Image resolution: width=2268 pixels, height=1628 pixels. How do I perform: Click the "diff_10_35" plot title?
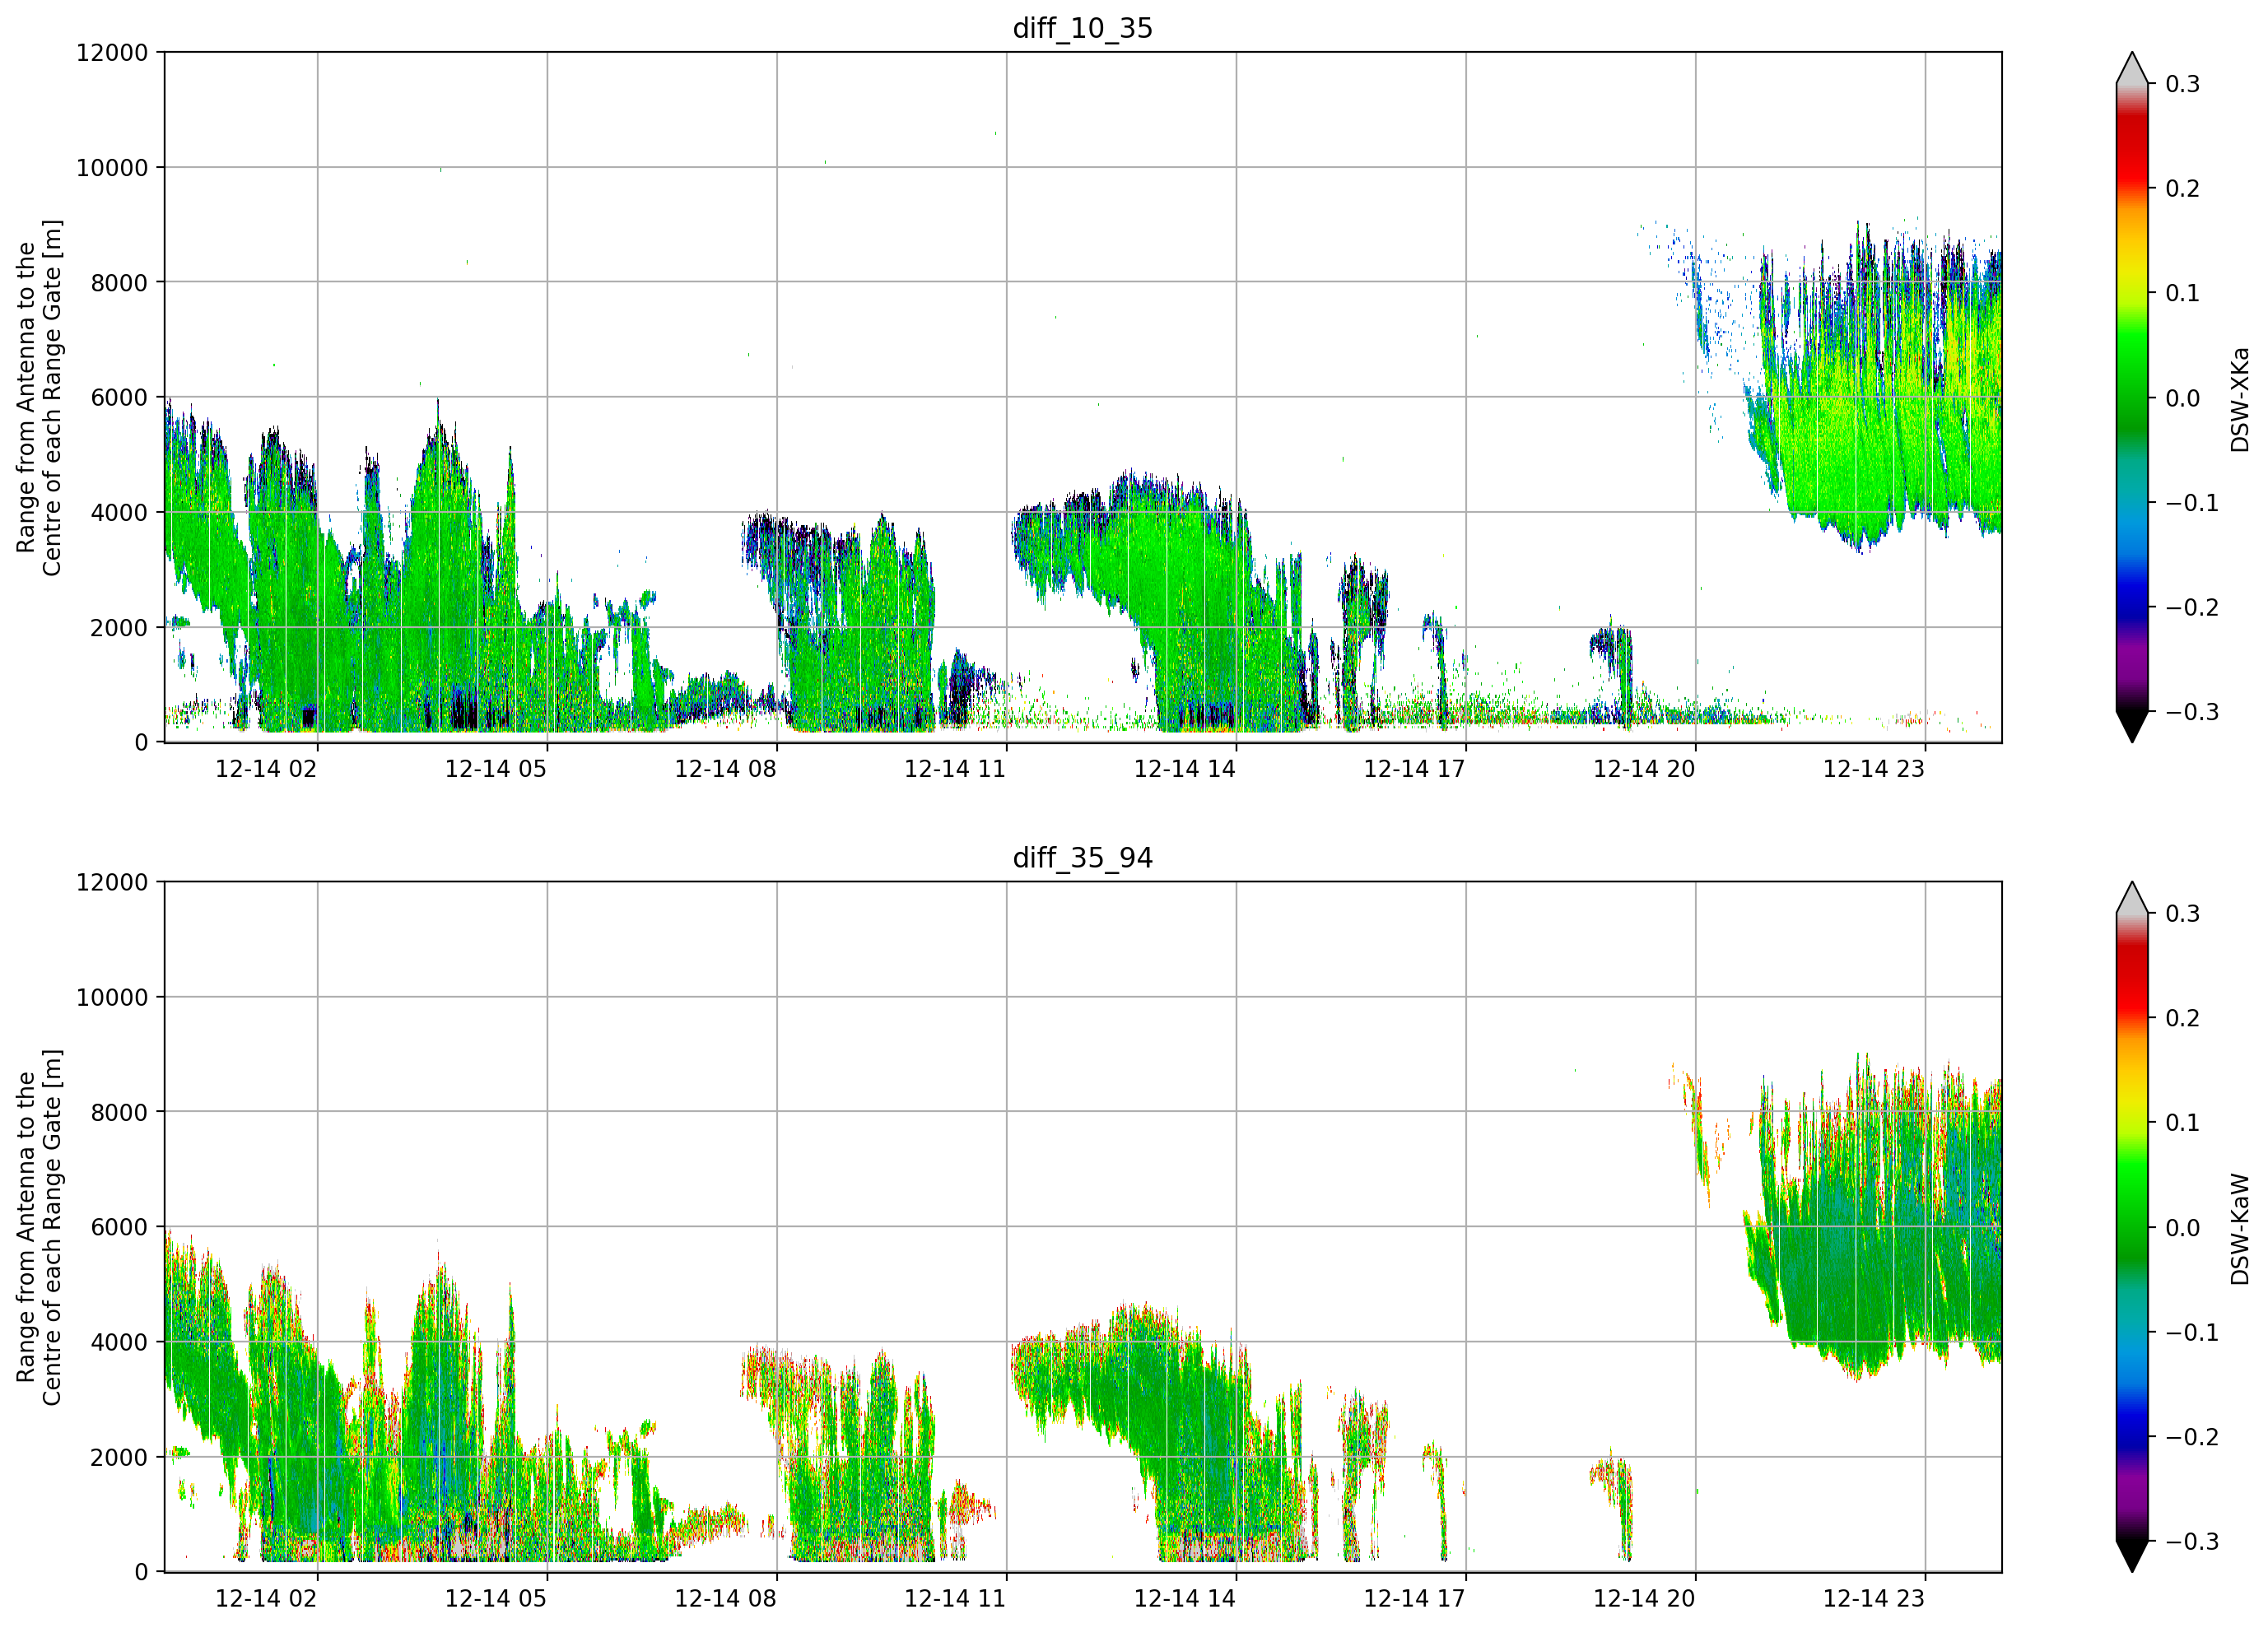(x=1083, y=28)
